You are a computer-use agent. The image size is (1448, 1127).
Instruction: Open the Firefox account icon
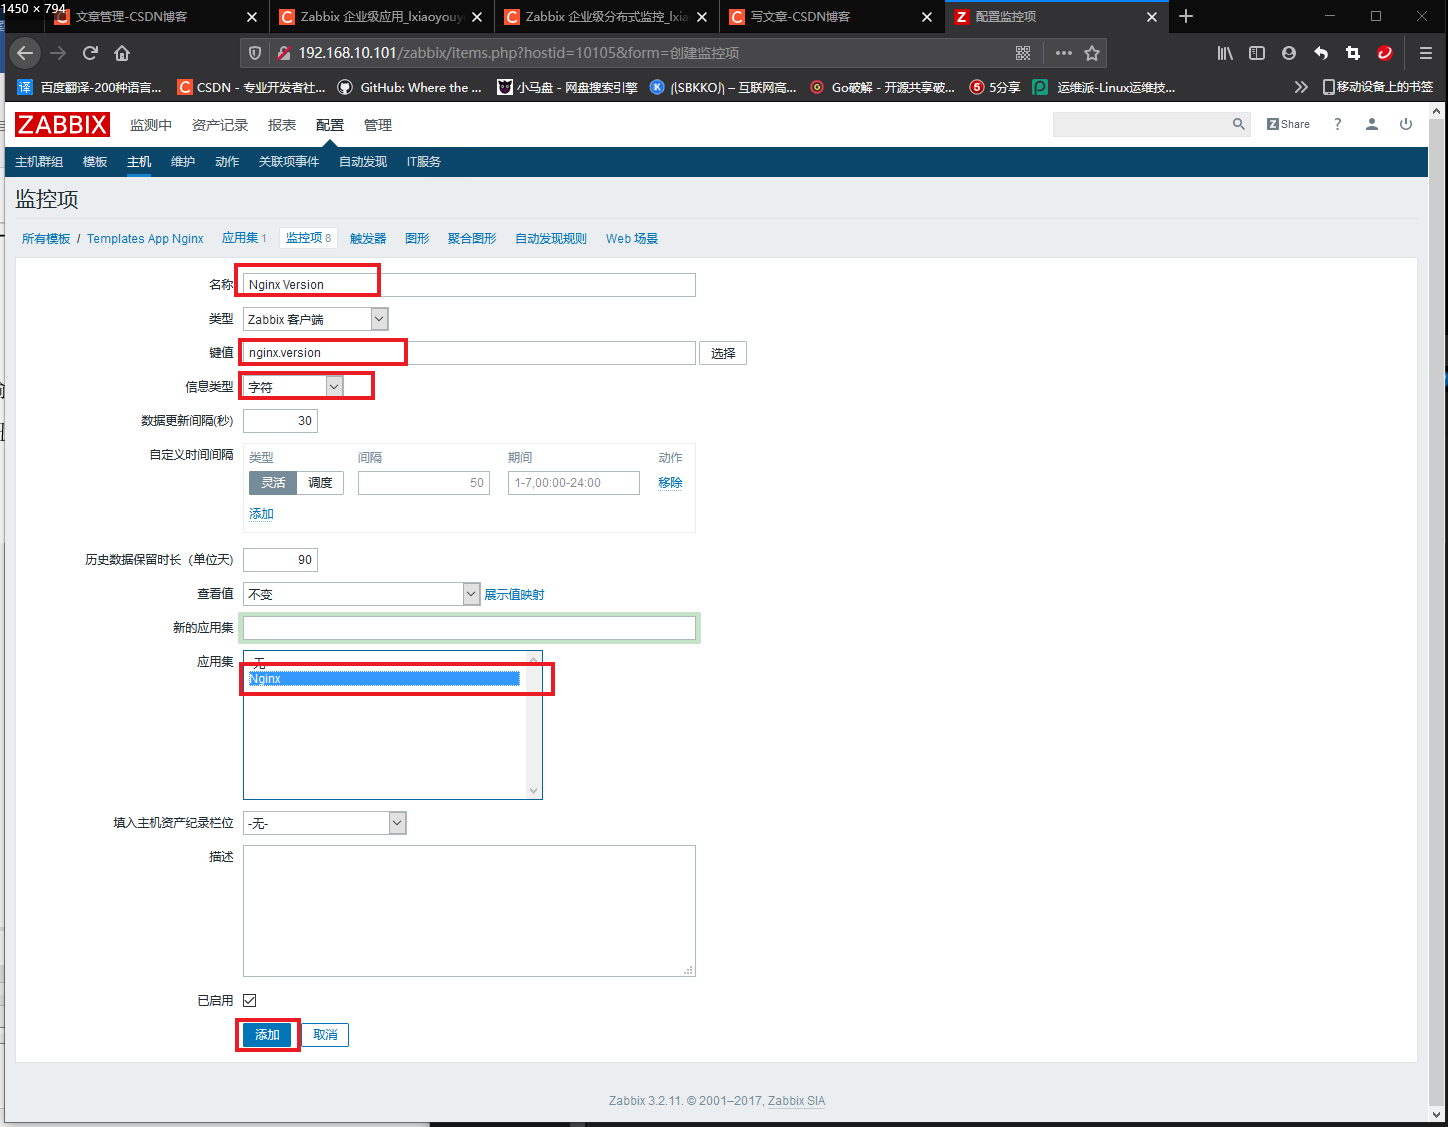click(x=1289, y=53)
